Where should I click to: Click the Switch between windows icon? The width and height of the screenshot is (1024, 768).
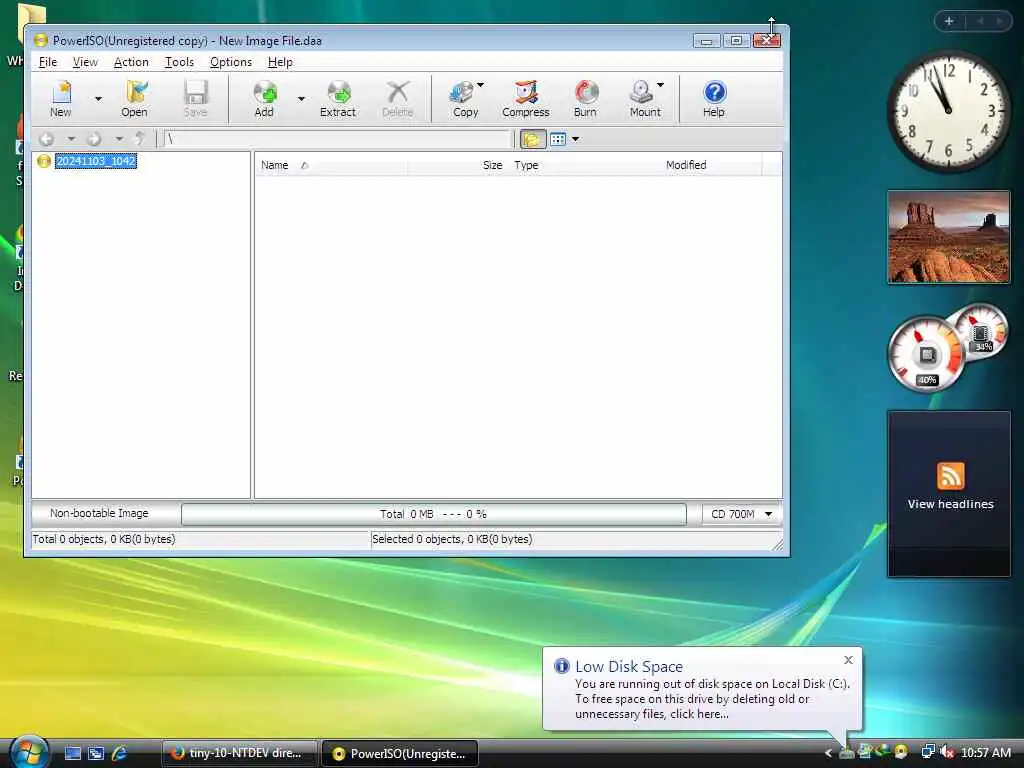click(x=96, y=753)
